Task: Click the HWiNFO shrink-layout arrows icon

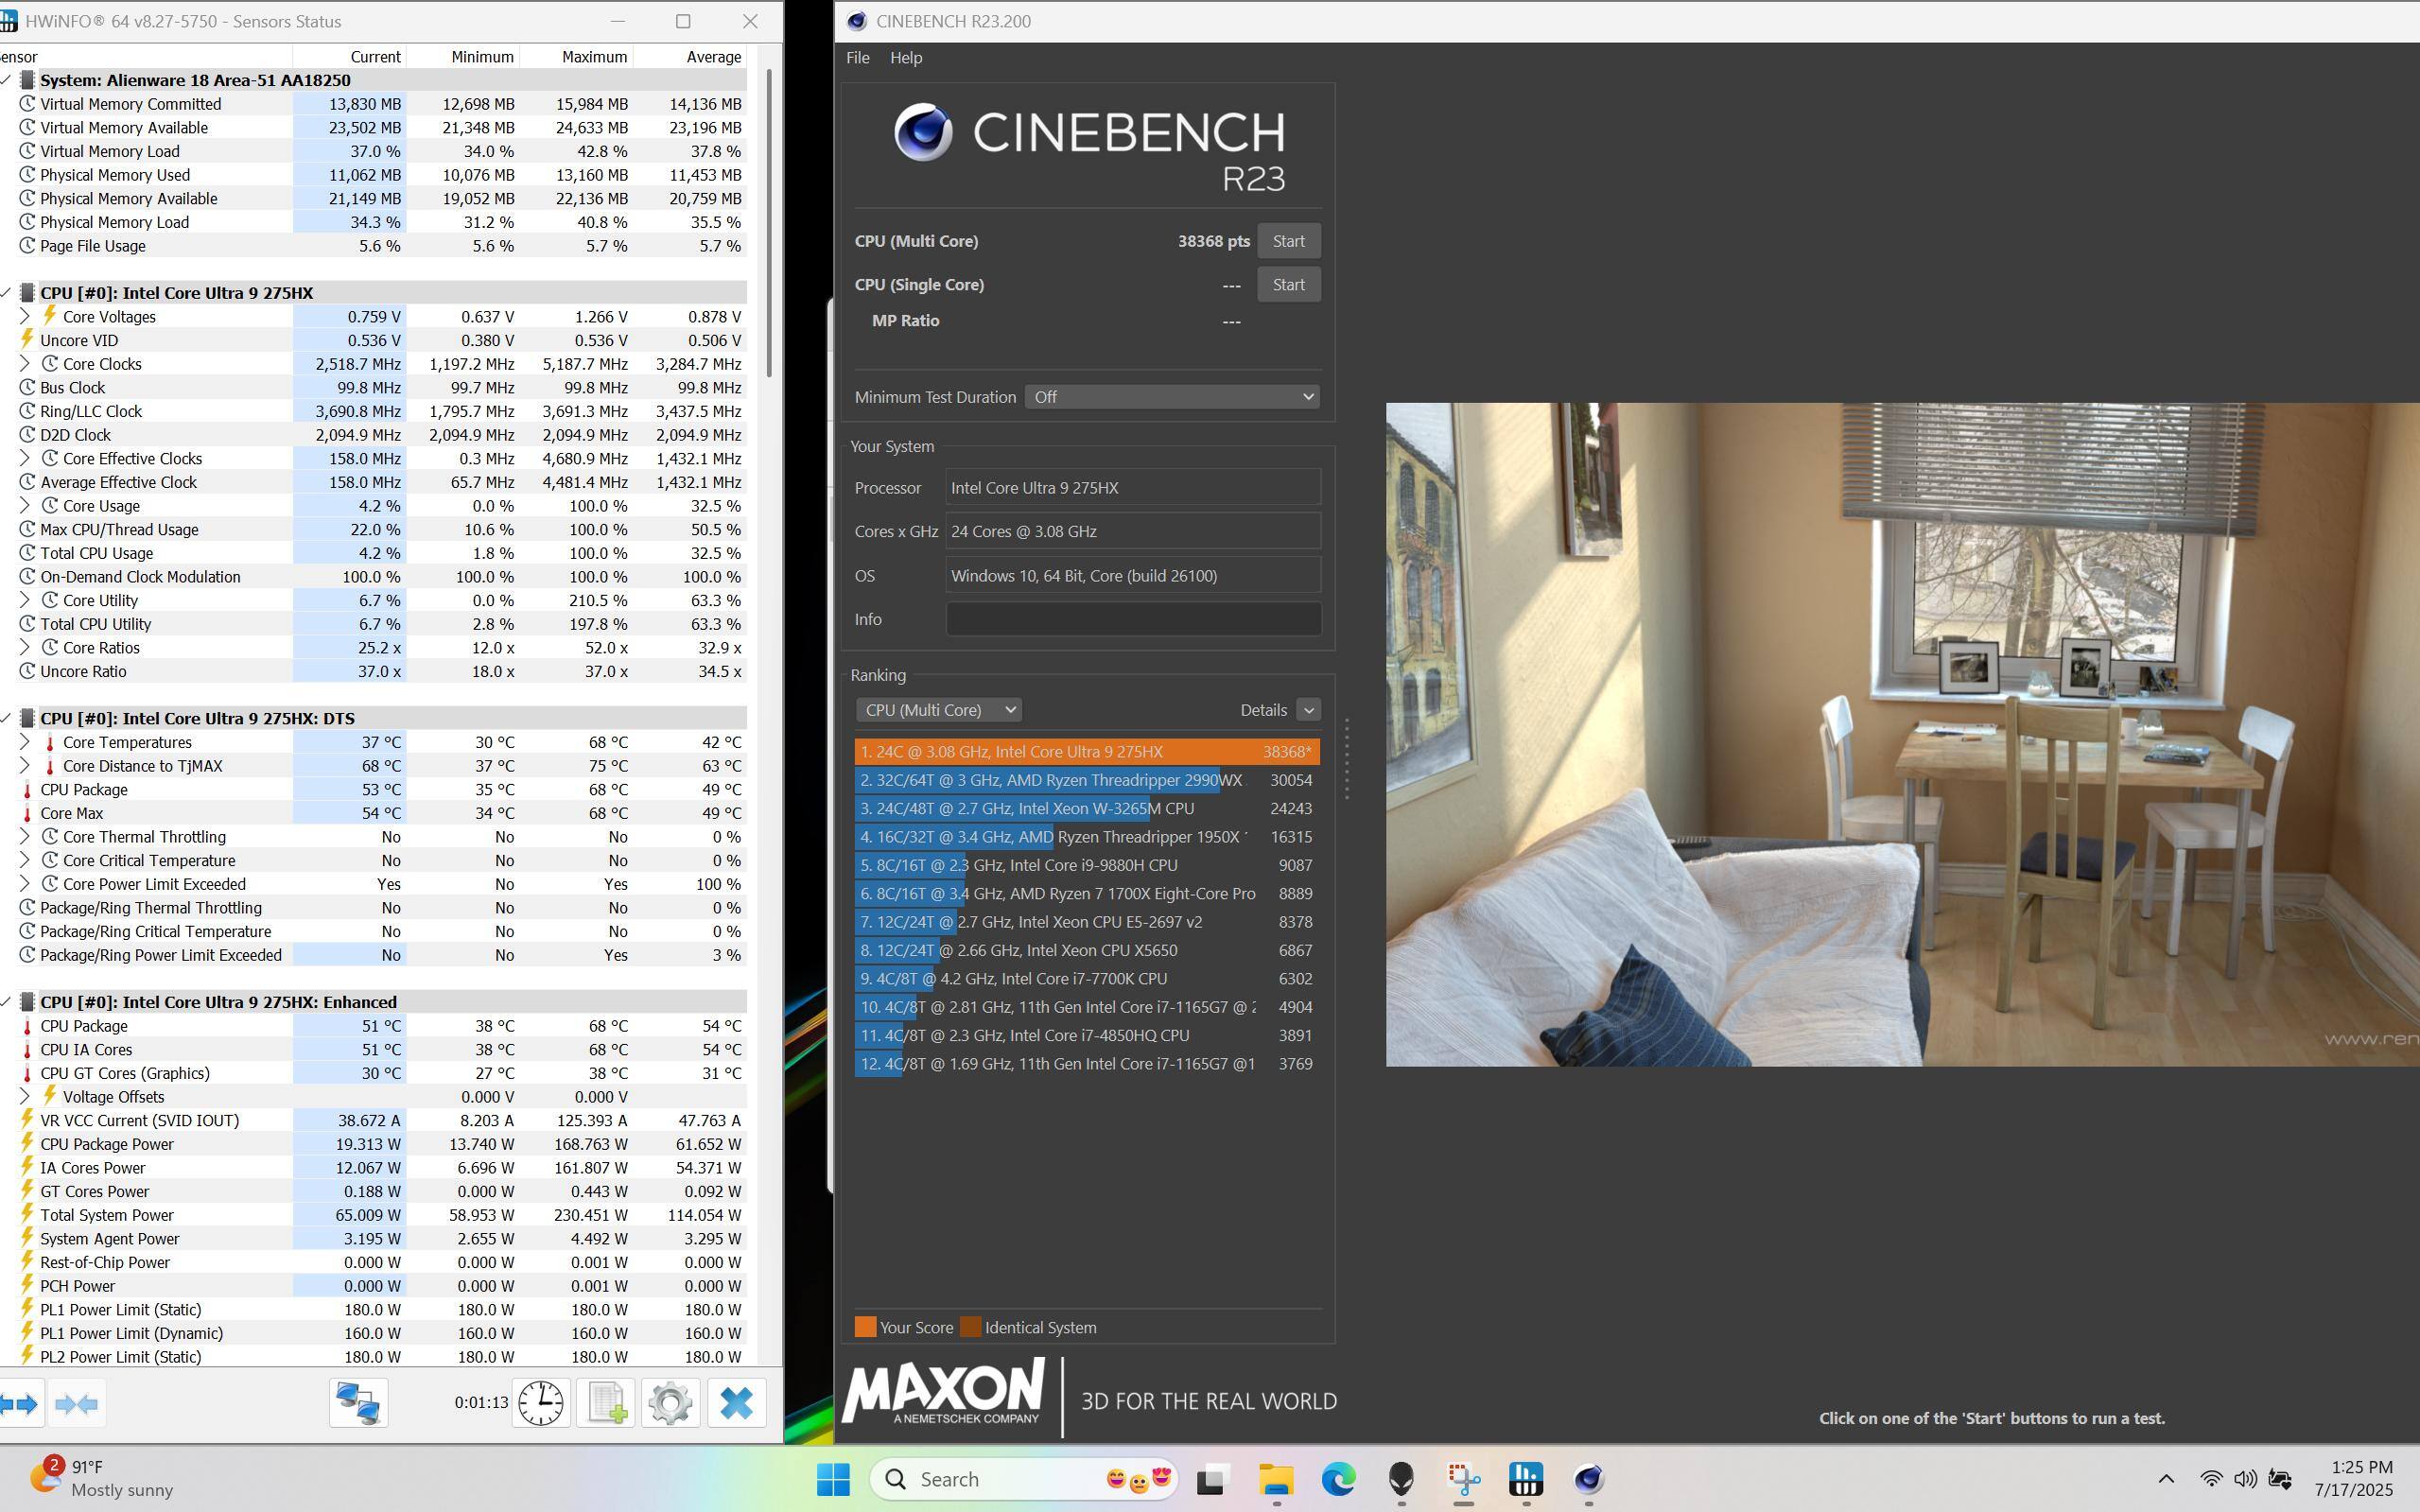Action: tap(77, 1404)
